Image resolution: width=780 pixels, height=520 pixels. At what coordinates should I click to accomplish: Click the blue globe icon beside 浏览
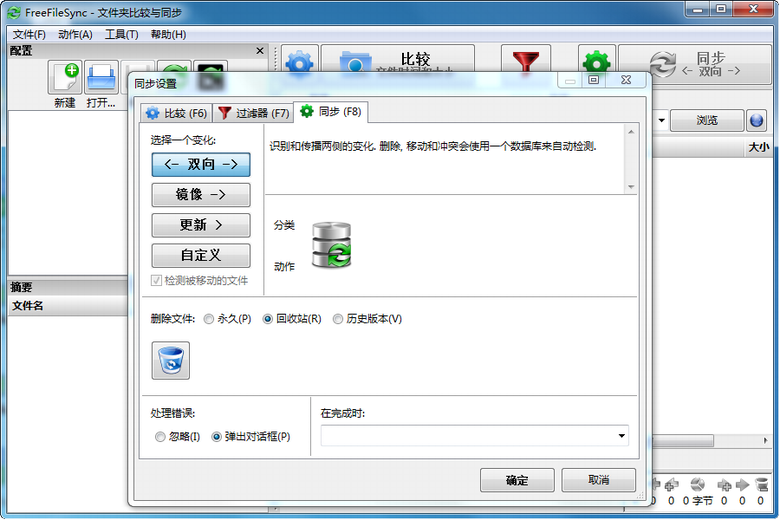pyautogui.click(x=757, y=120)
